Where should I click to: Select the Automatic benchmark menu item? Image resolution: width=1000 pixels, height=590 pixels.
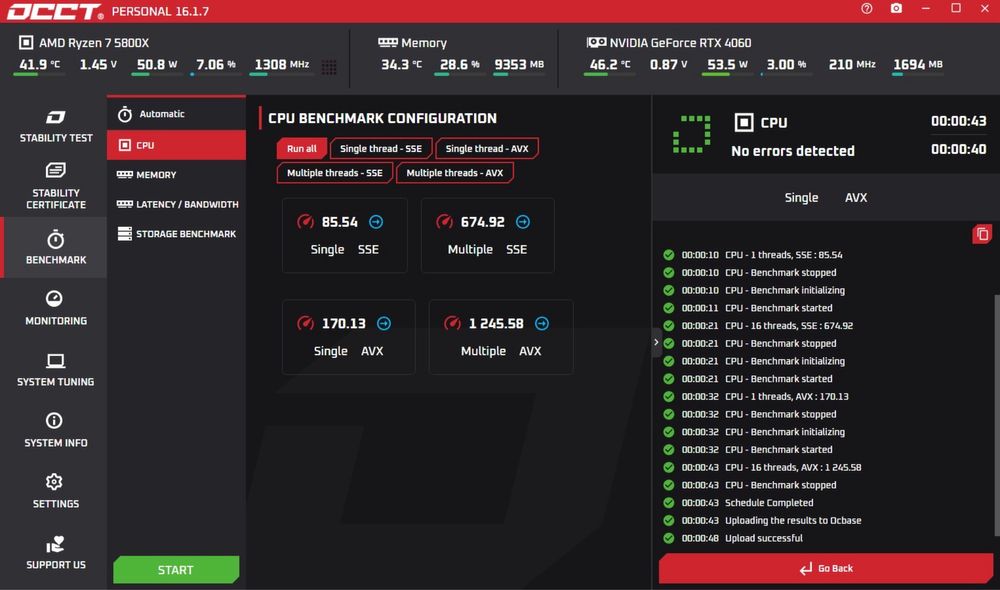click(x=177, y=114)
